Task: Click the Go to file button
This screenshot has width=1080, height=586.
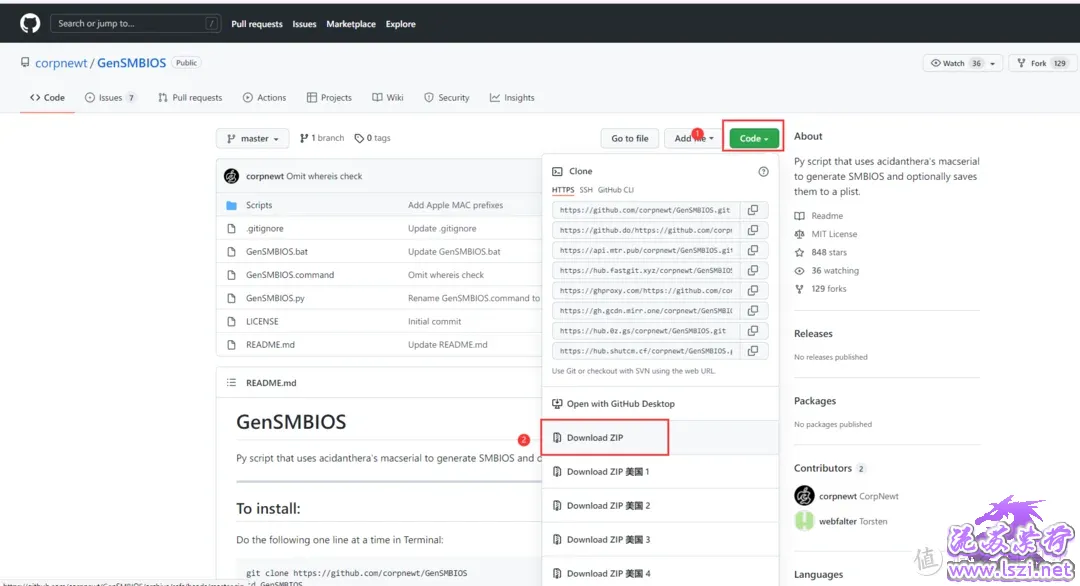Action: coord(630,138)
